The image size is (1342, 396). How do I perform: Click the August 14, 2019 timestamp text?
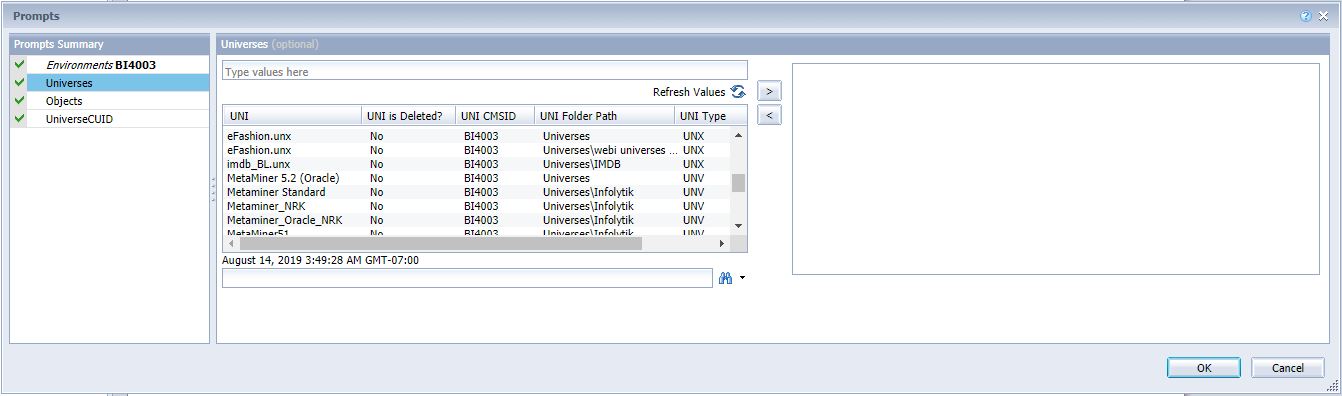pos(320,260)
